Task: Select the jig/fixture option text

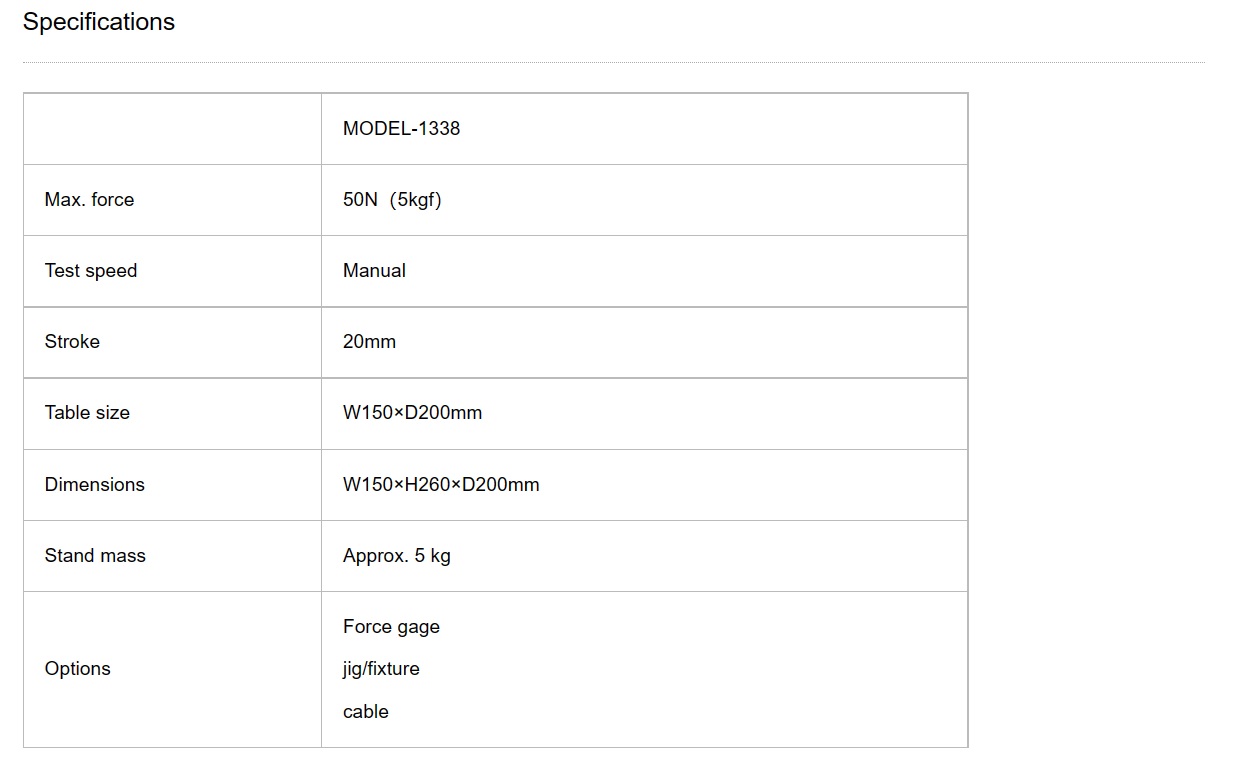Action: click(381, 669)
